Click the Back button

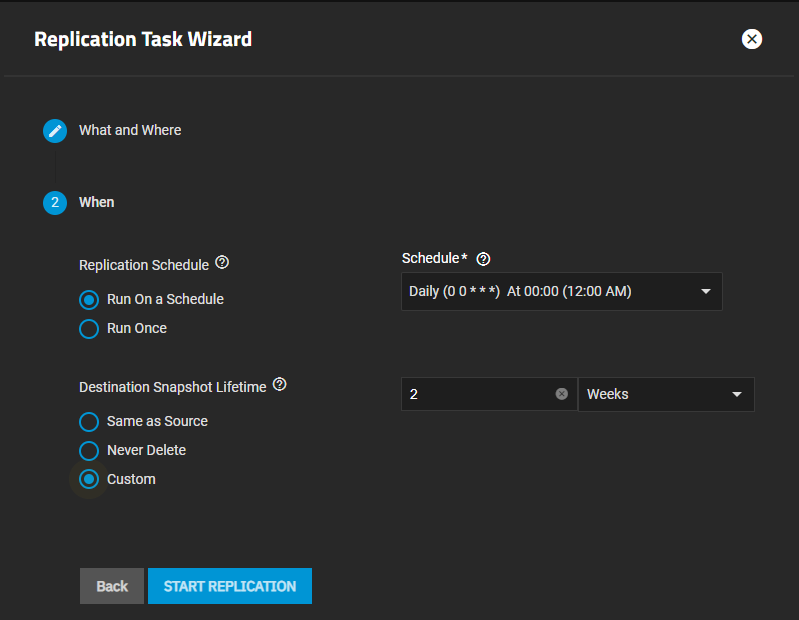112,586
